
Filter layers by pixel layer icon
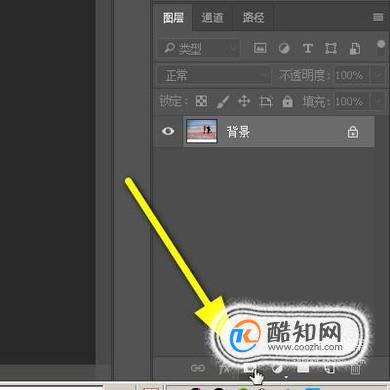pos(260,48)
